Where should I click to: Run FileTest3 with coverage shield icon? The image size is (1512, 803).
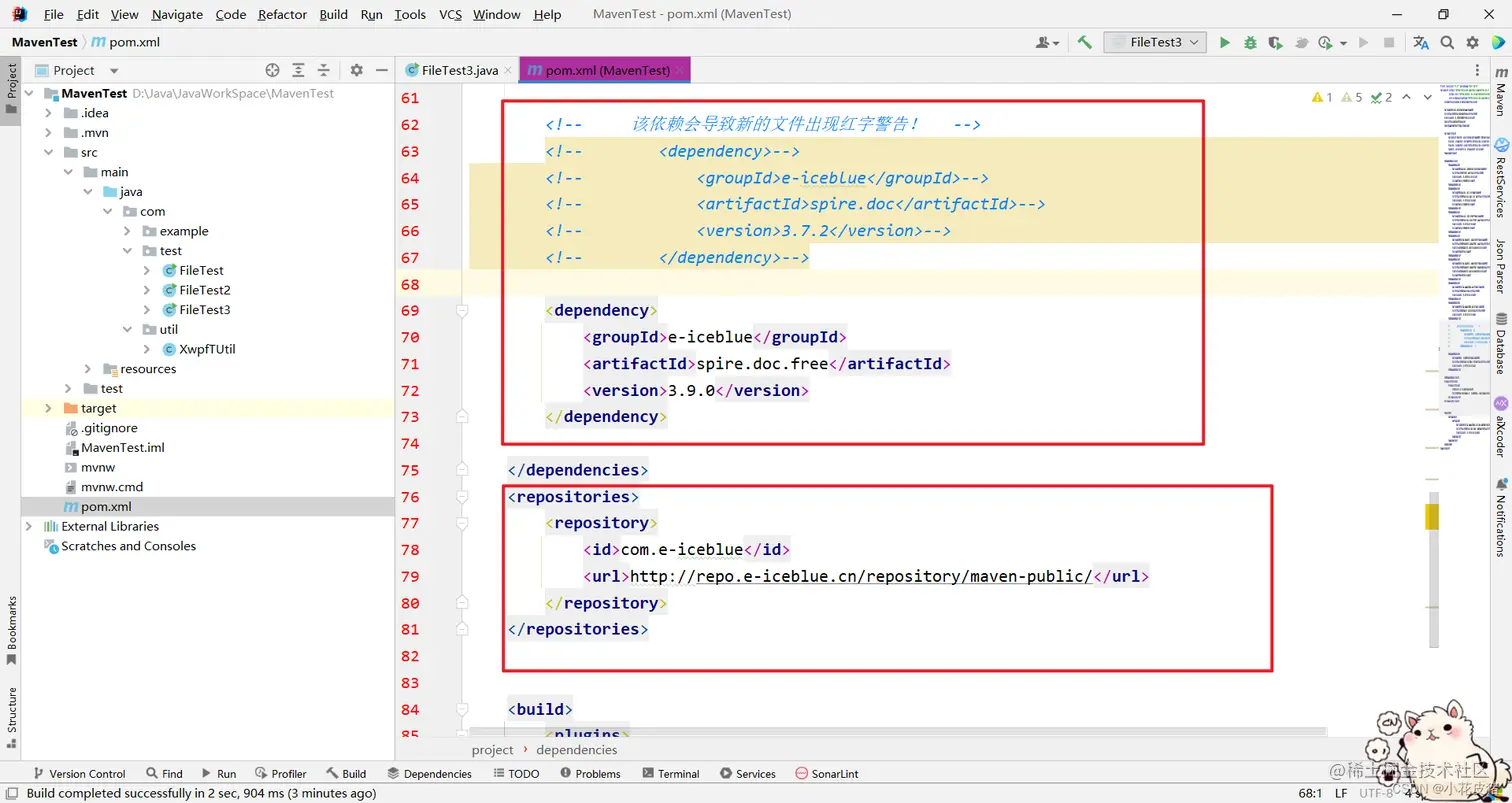point(1275,42)
